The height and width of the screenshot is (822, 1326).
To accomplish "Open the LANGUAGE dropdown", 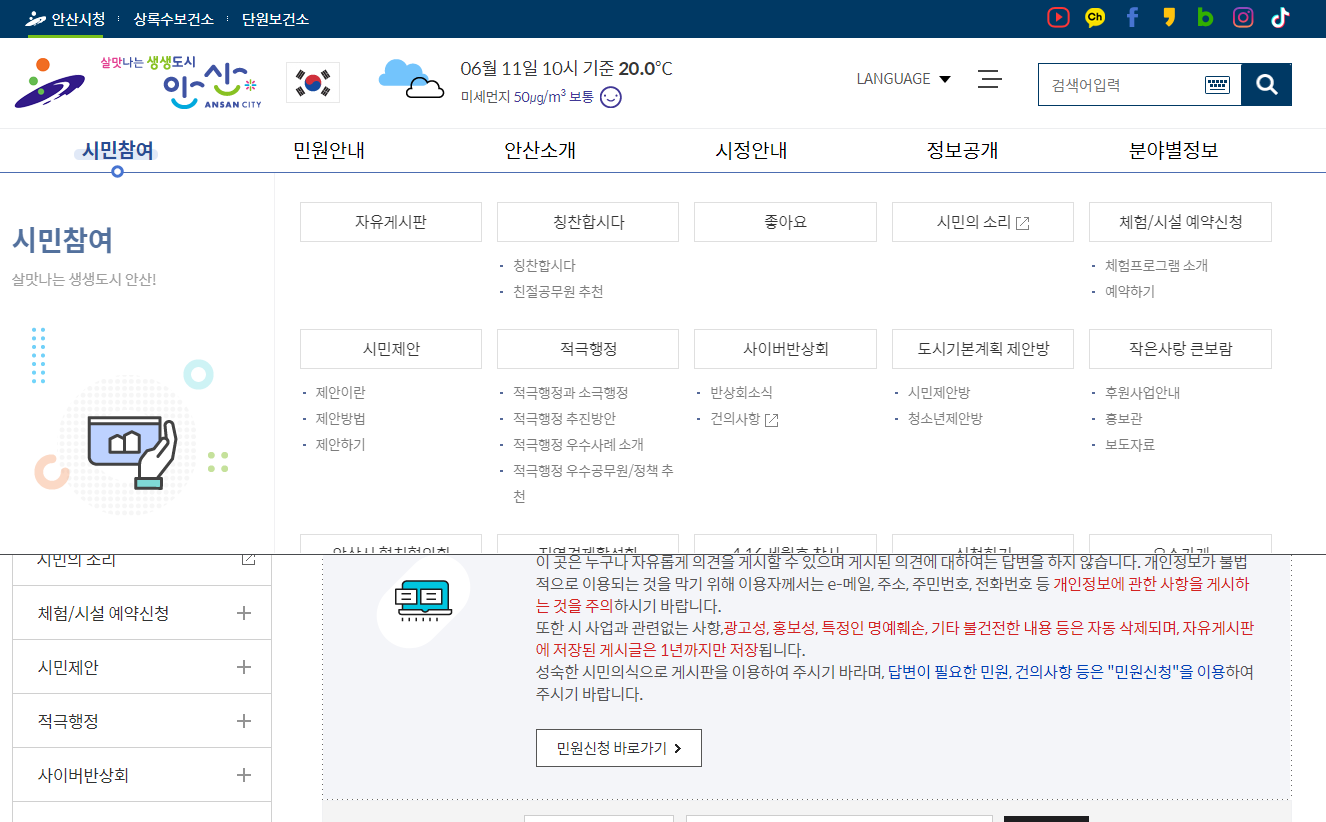I will pos(903,79).
